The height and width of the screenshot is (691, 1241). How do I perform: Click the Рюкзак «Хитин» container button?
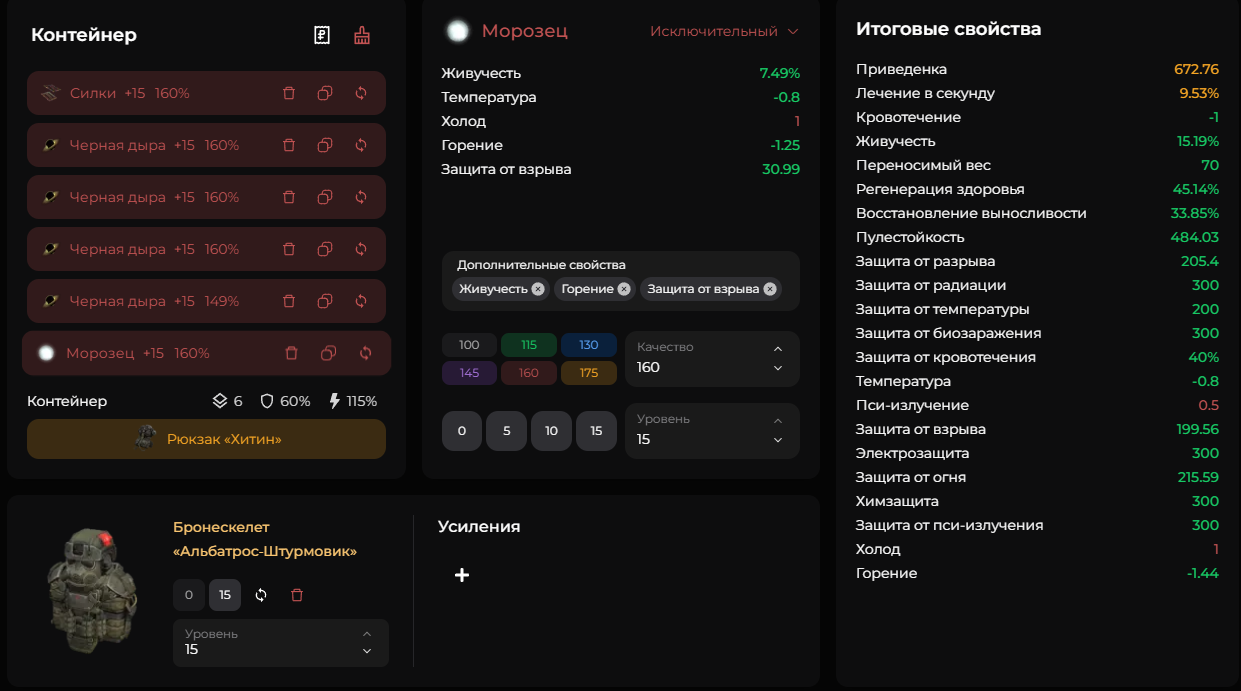[x=206, y=439]
